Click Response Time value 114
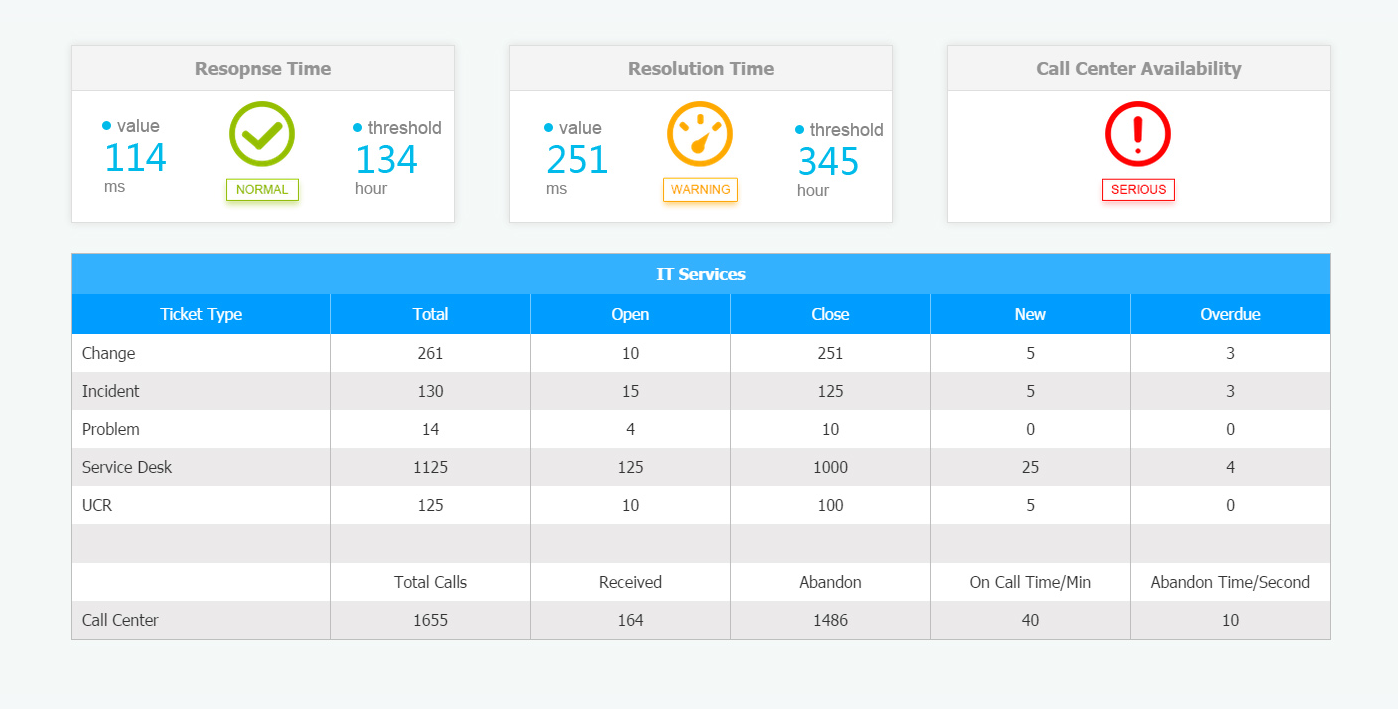The image size is (1398, 709). pos(135,158)
